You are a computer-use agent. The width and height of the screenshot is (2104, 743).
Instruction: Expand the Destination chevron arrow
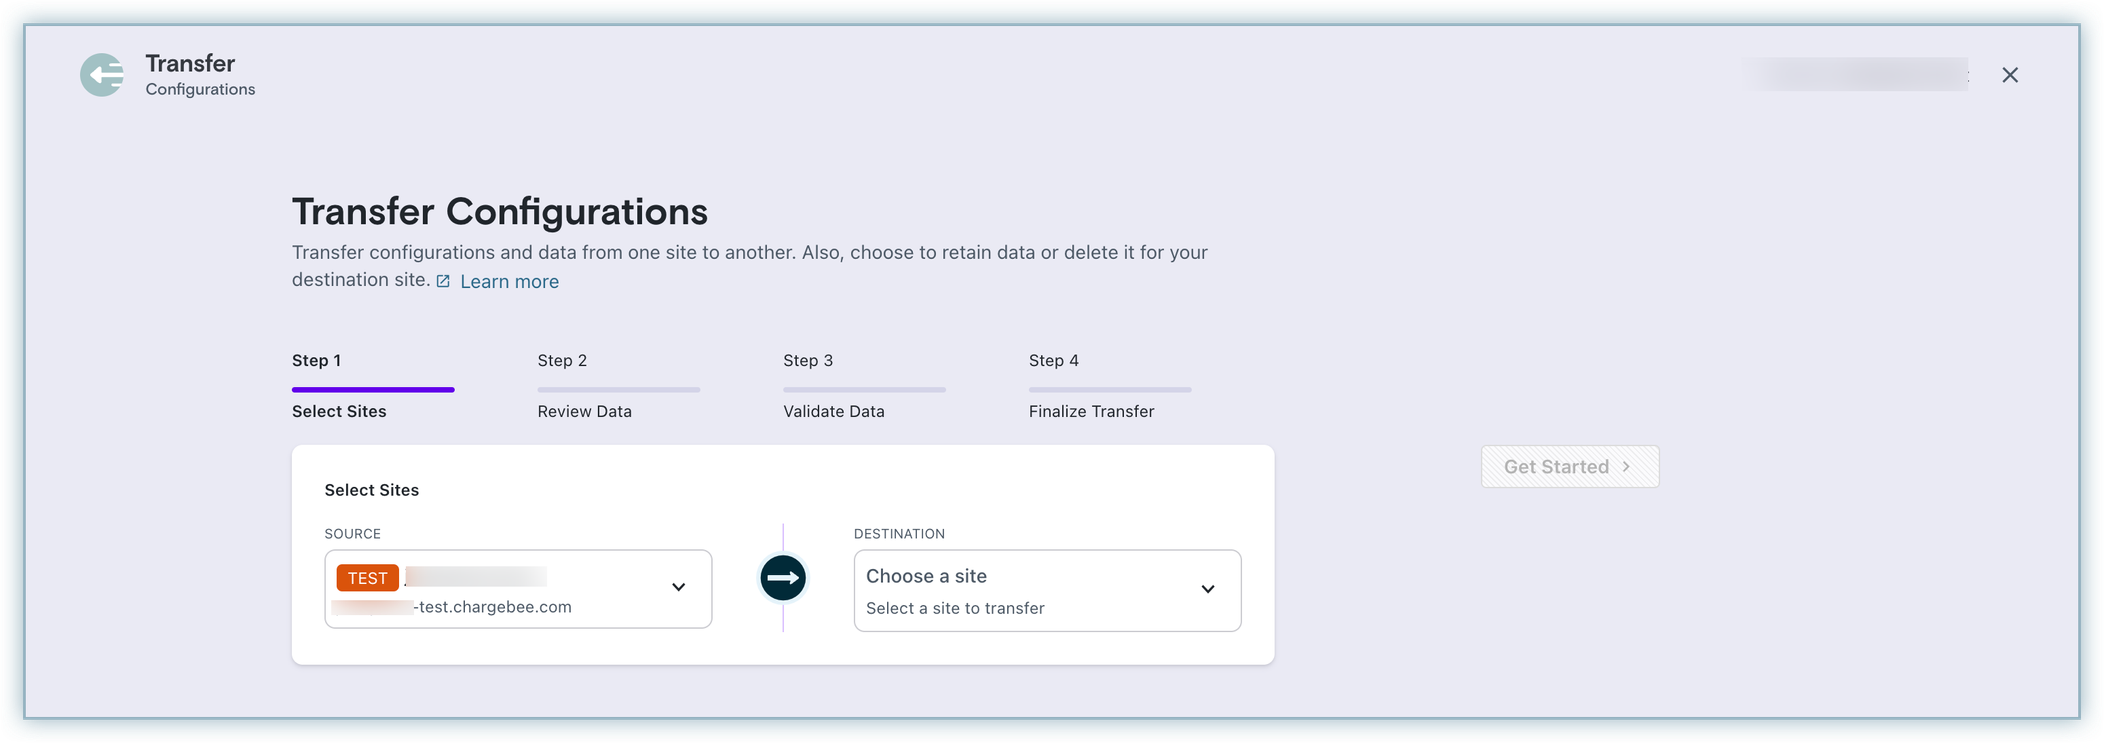(x=1207, y=590)
